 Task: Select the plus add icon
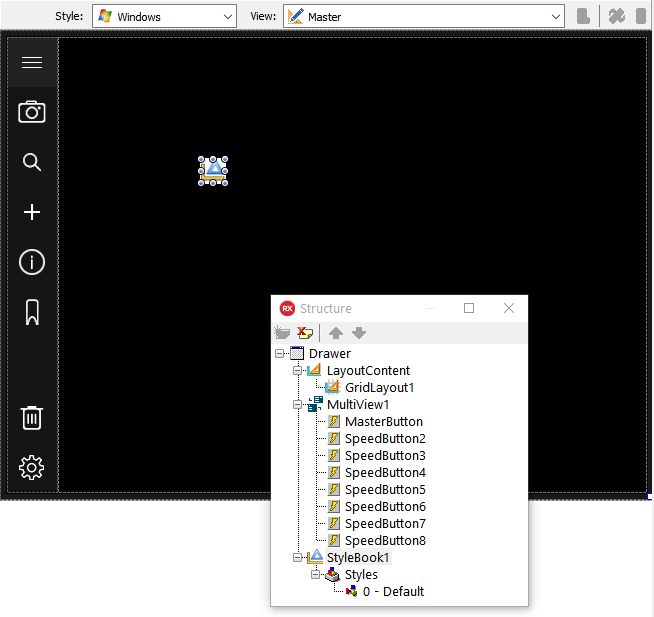[x=32, y=212]
